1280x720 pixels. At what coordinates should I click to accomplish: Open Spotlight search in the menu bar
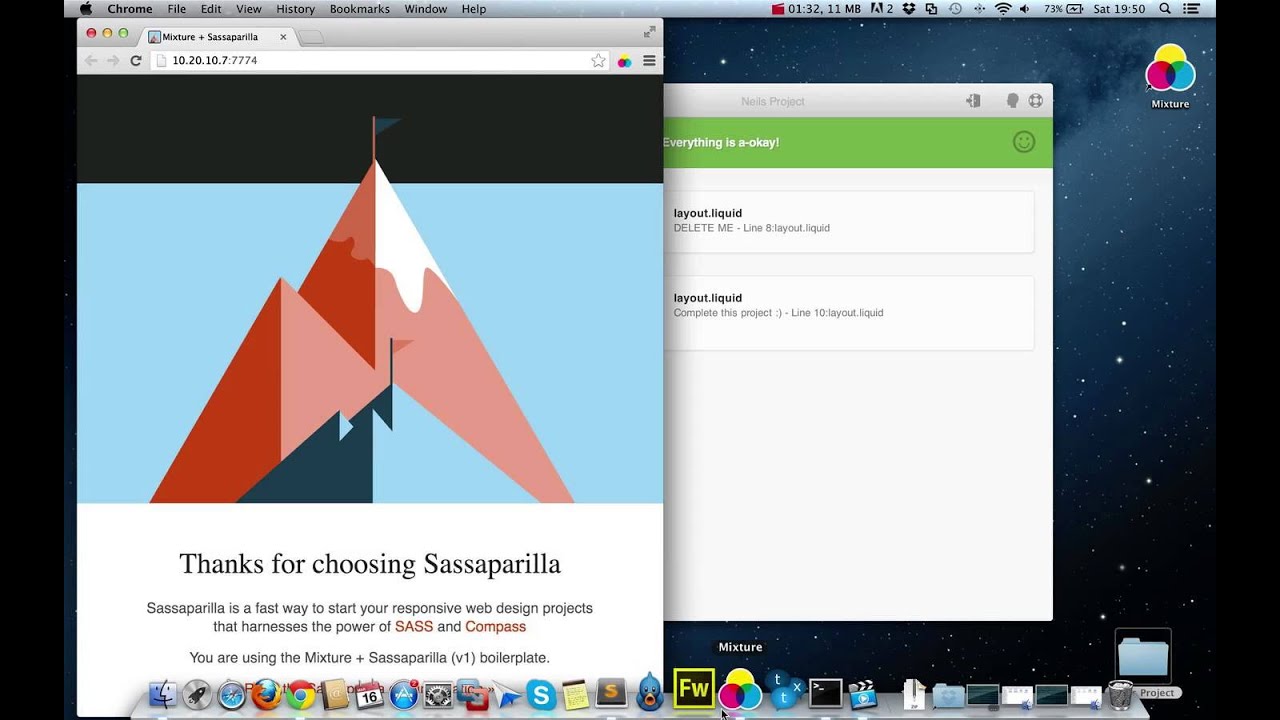(x=1165, y=9)
